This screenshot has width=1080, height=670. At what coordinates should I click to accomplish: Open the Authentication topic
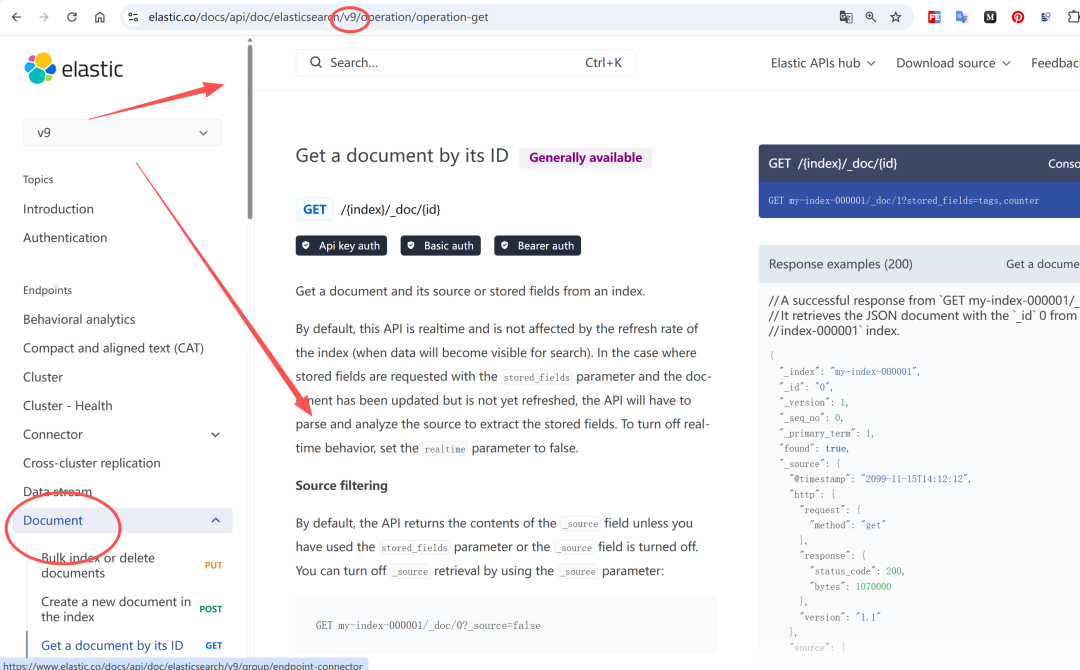[65, 238]
